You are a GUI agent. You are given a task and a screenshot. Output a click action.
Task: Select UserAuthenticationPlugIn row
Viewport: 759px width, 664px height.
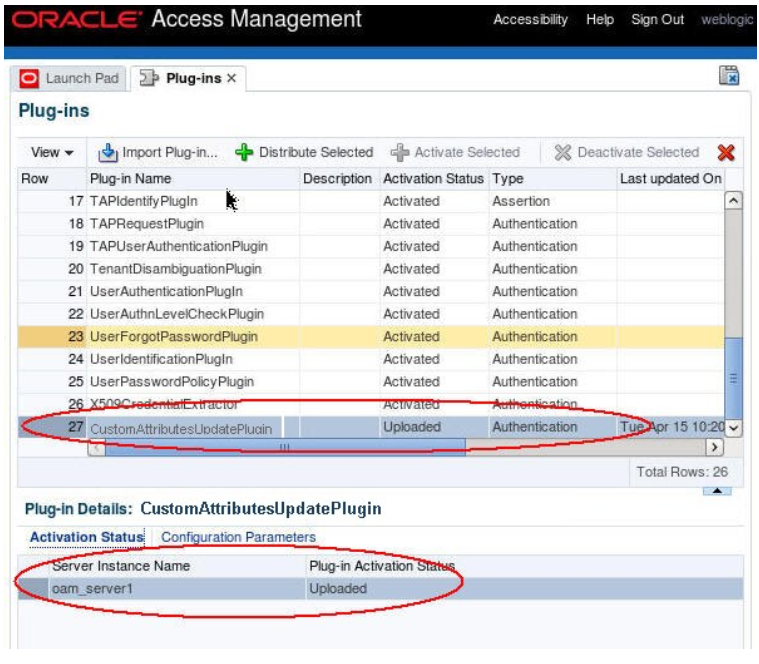coord(371,291)
